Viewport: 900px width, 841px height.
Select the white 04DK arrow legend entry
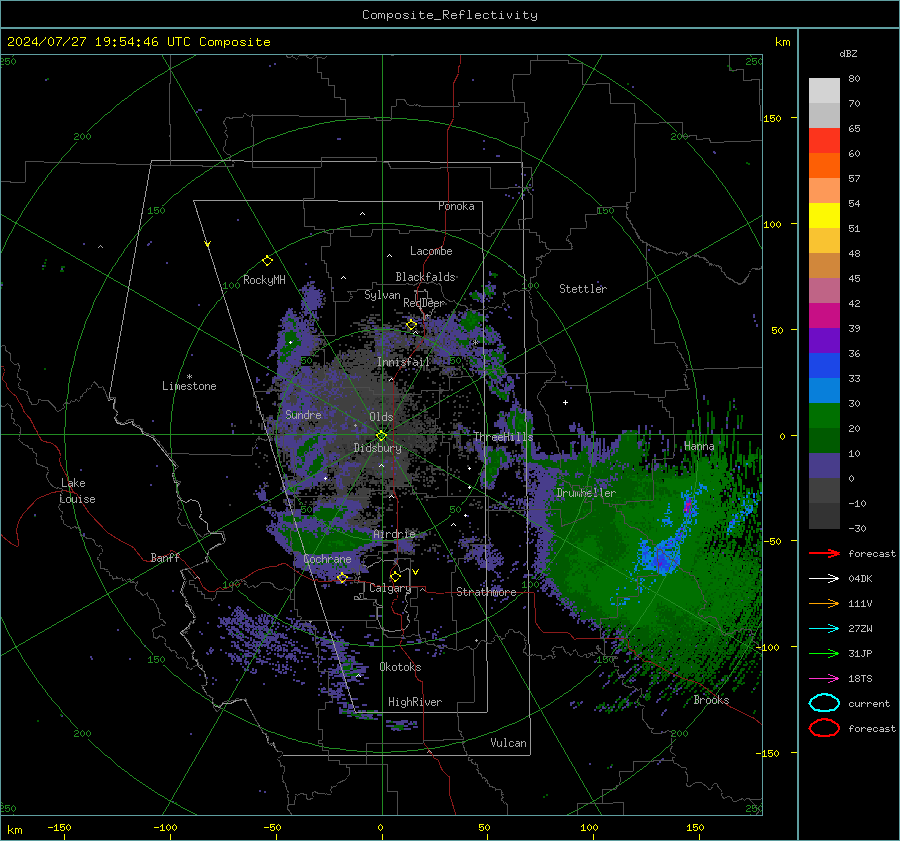click(x=824, y=578)
